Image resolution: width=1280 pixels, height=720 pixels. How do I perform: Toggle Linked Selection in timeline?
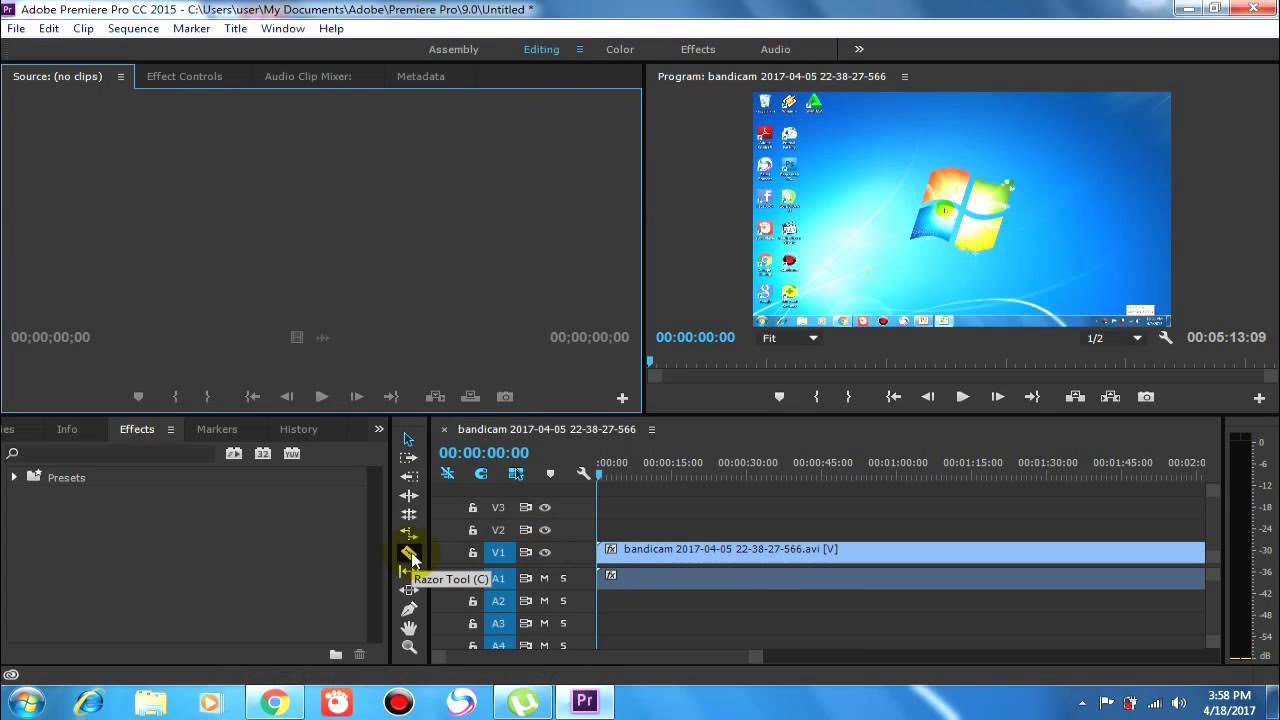click(516, 474)
